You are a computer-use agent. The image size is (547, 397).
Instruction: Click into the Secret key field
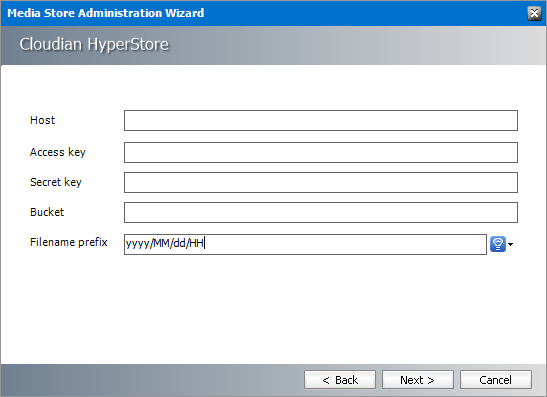tap(321, 182)
